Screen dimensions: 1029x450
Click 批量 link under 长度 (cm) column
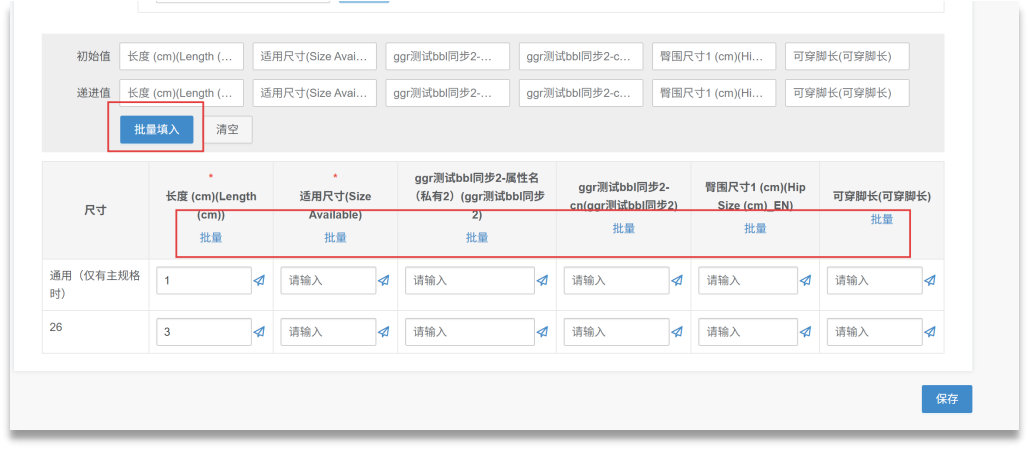(x=211, y=238)
